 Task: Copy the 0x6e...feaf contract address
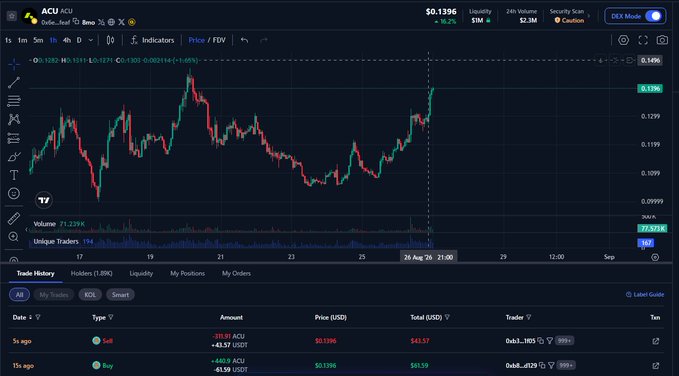[x=76, y=21]
